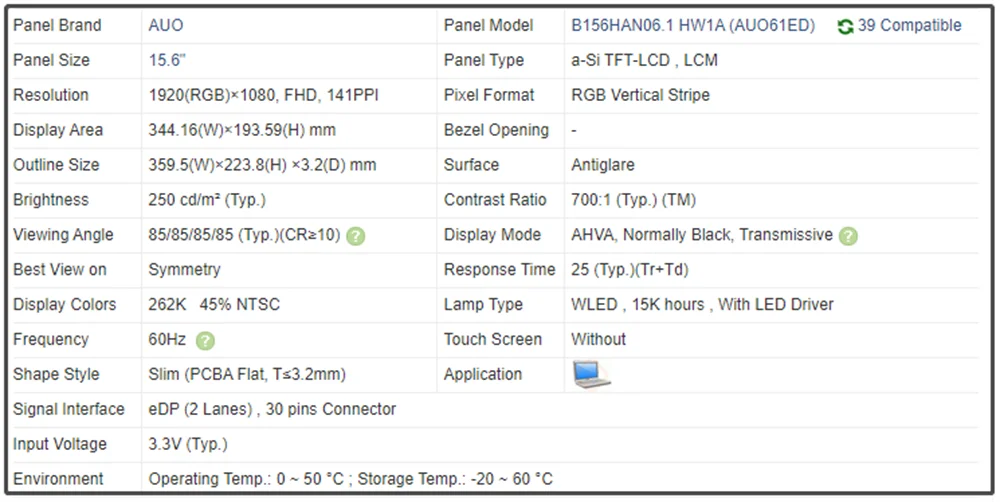Screen dimensions: 1000x502
Task: Click the help icon next to Display Mode value
Action: 848,236
